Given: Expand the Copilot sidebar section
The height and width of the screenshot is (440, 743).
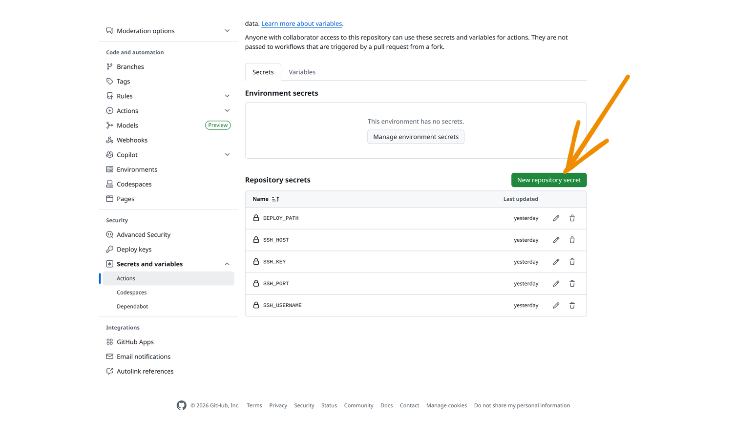Looking at the screenshot, I should click(x=227, y=155).
